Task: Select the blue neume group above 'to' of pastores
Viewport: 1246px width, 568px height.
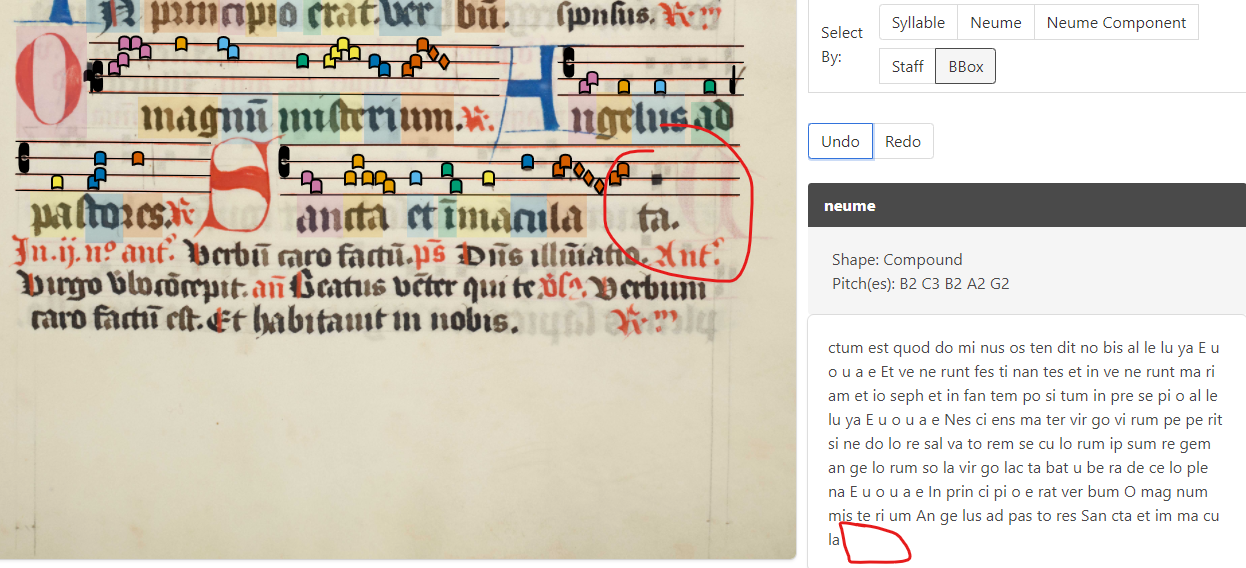Action: click(x=97, y=171)
